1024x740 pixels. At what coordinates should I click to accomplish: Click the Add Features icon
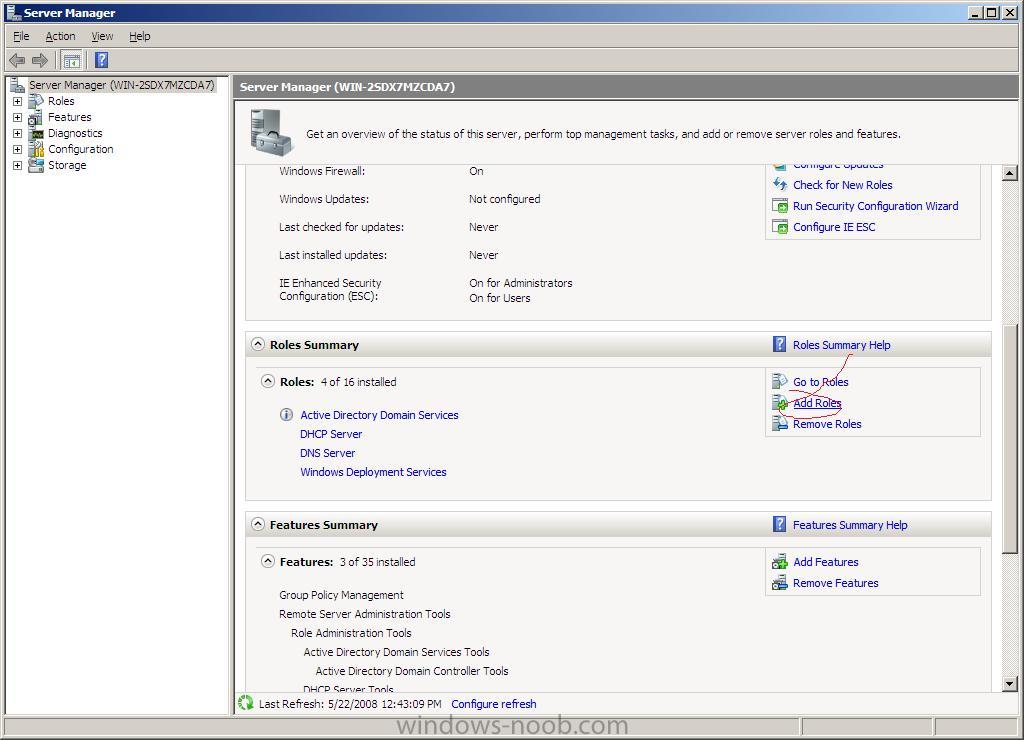click(780, 562)
